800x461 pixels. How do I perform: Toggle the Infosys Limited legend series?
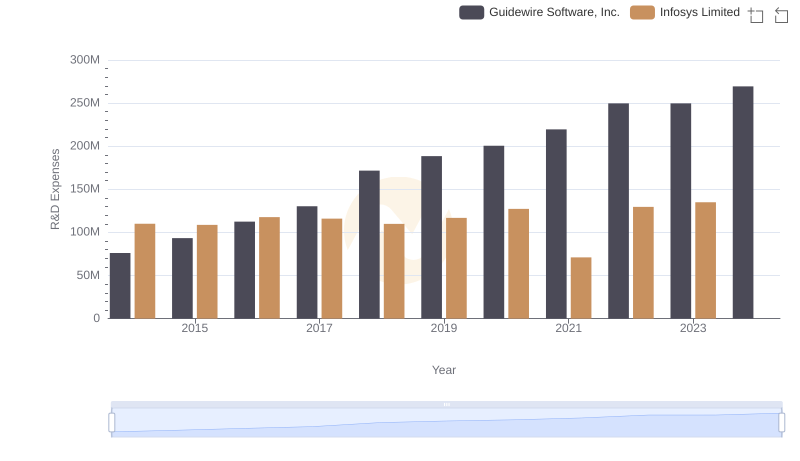(x=685, y=12)
